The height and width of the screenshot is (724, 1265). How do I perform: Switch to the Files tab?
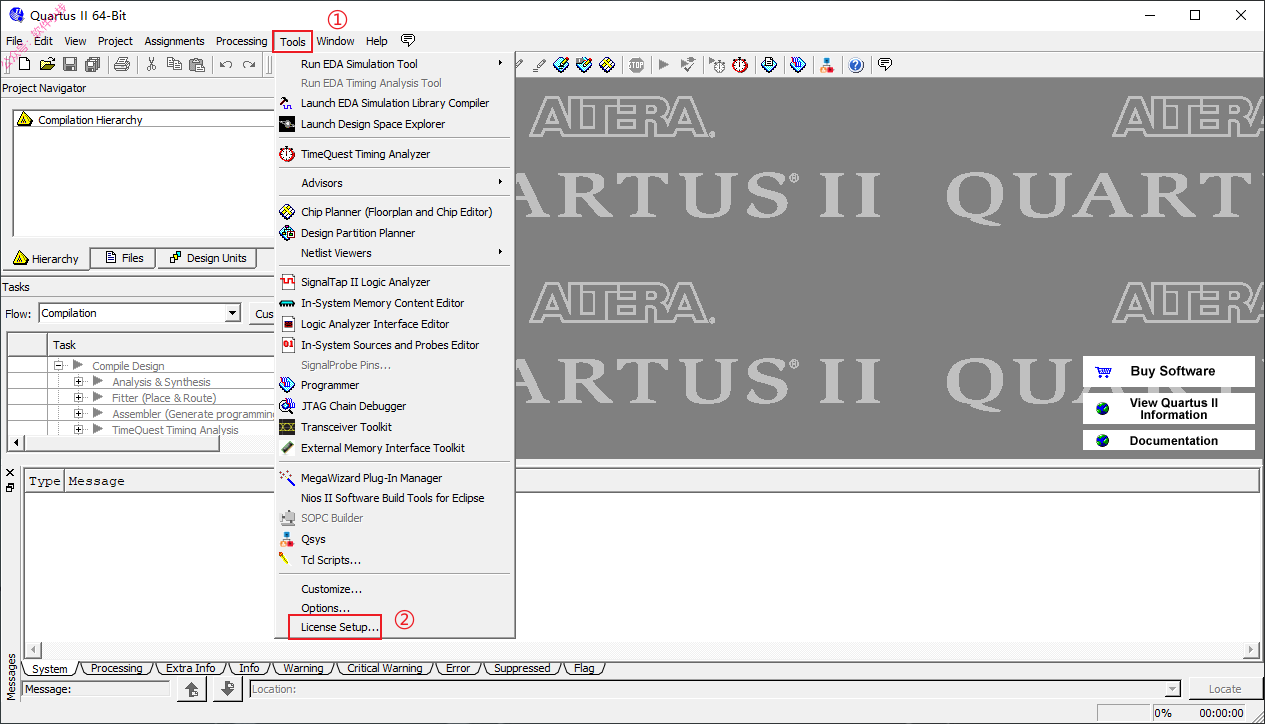123,258
